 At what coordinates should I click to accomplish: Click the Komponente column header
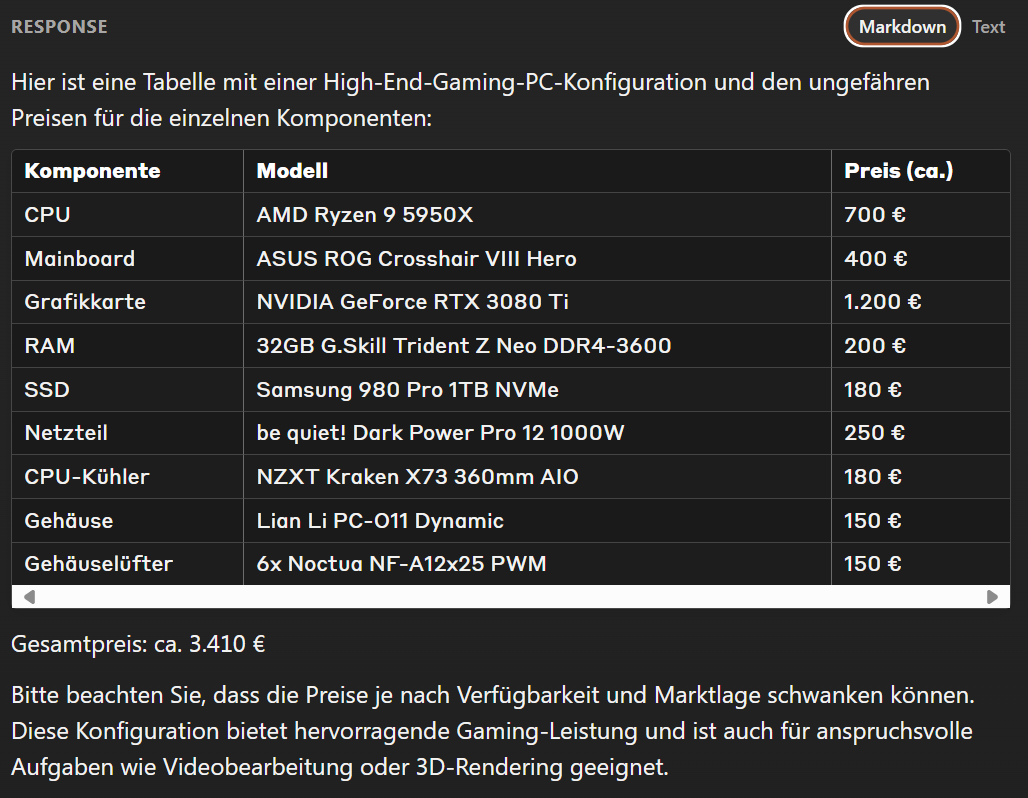click(x=127, y=171)
